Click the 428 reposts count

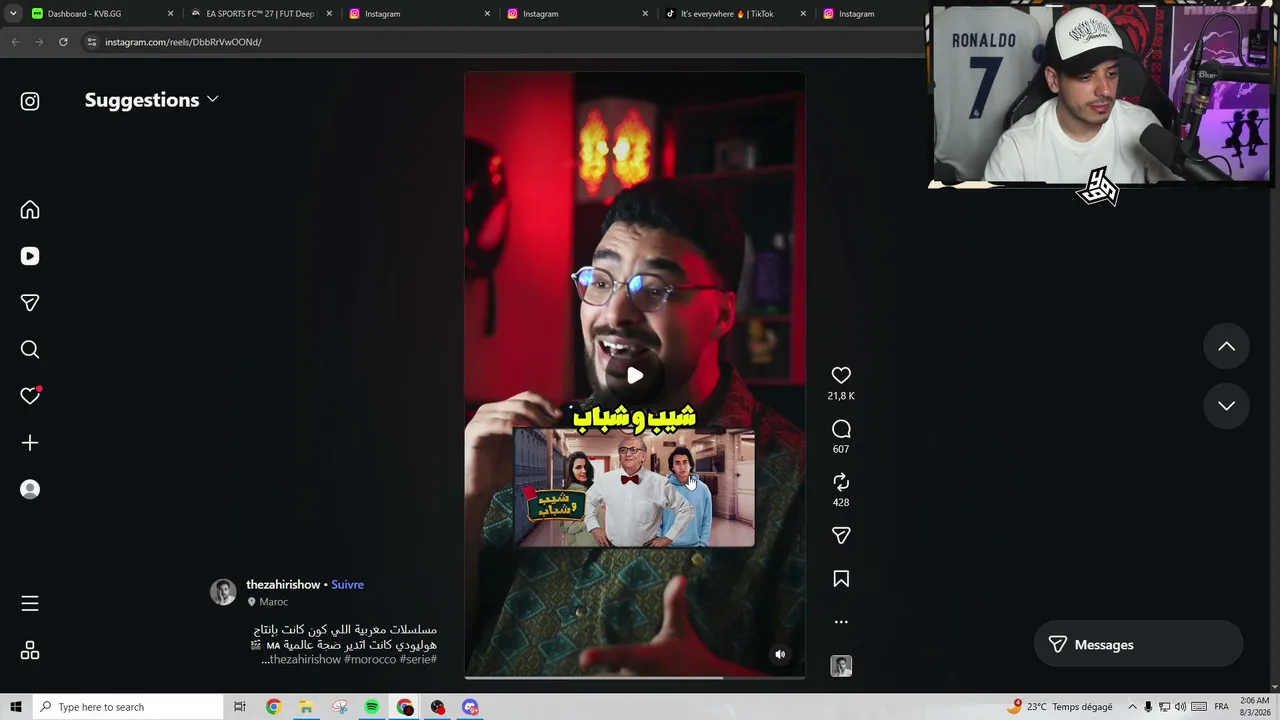841,503
